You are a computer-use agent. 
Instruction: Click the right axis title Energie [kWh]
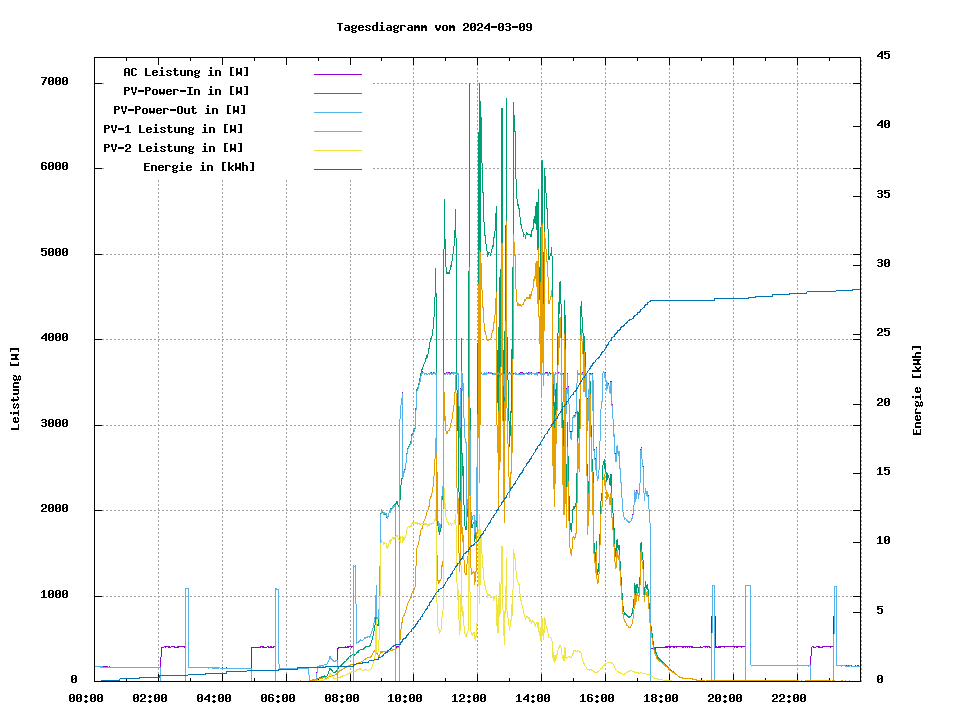917,390
